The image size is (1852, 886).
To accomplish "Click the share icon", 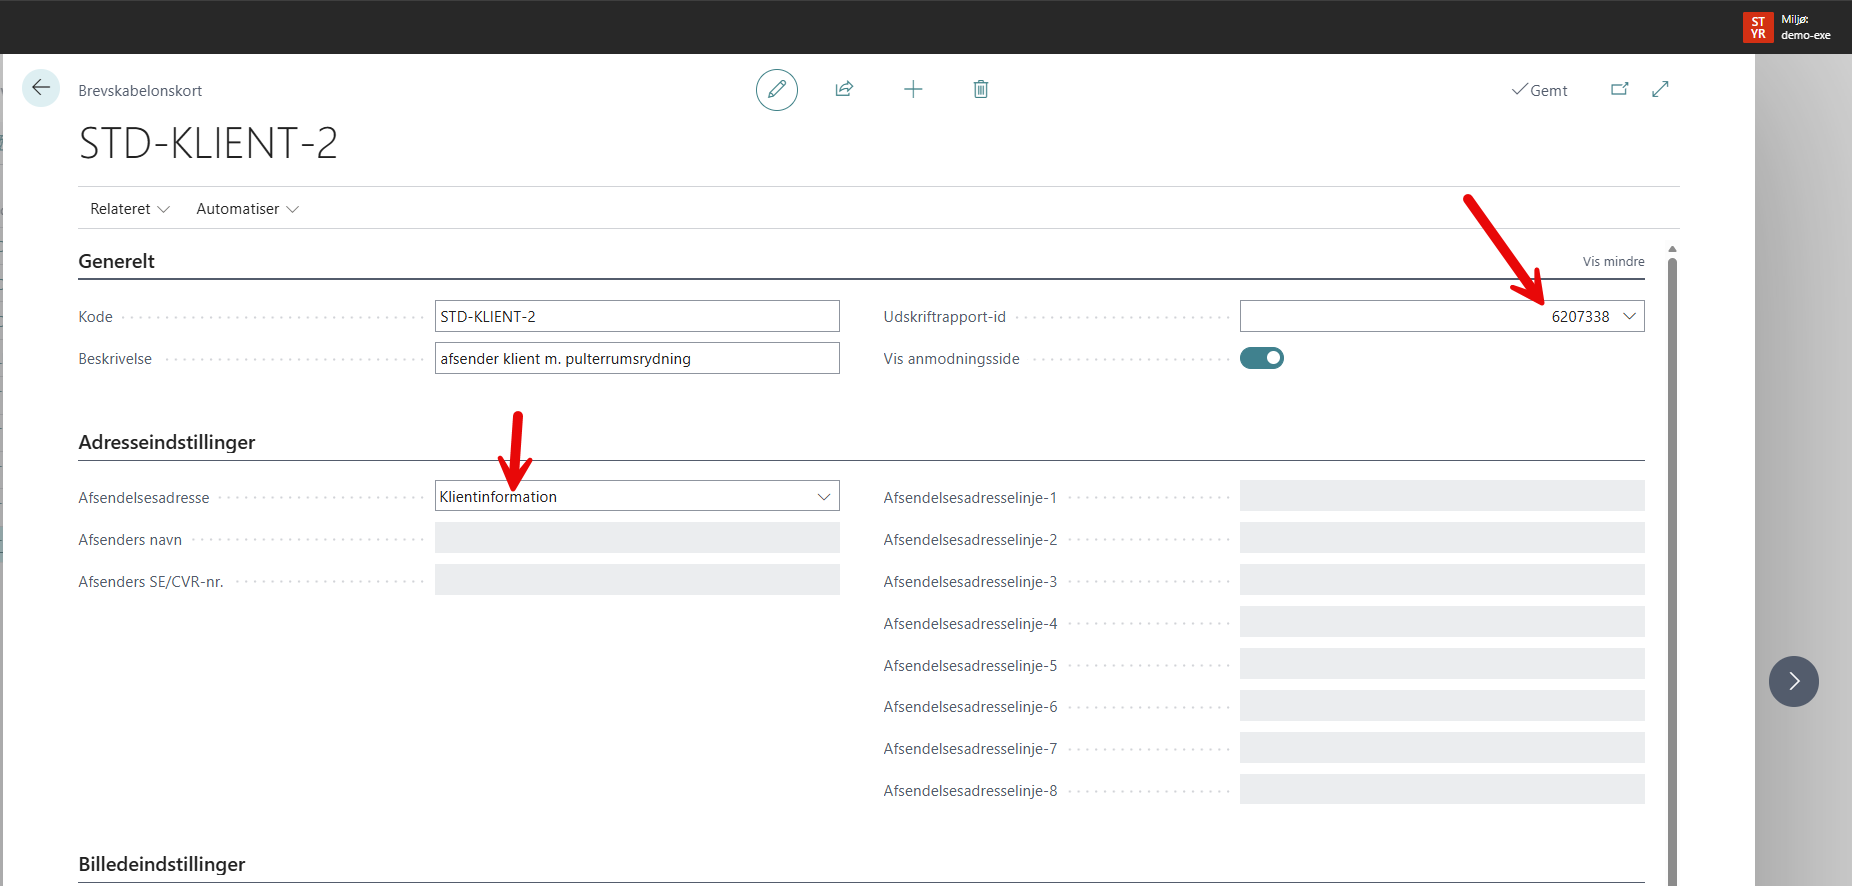I will (844, 90).
